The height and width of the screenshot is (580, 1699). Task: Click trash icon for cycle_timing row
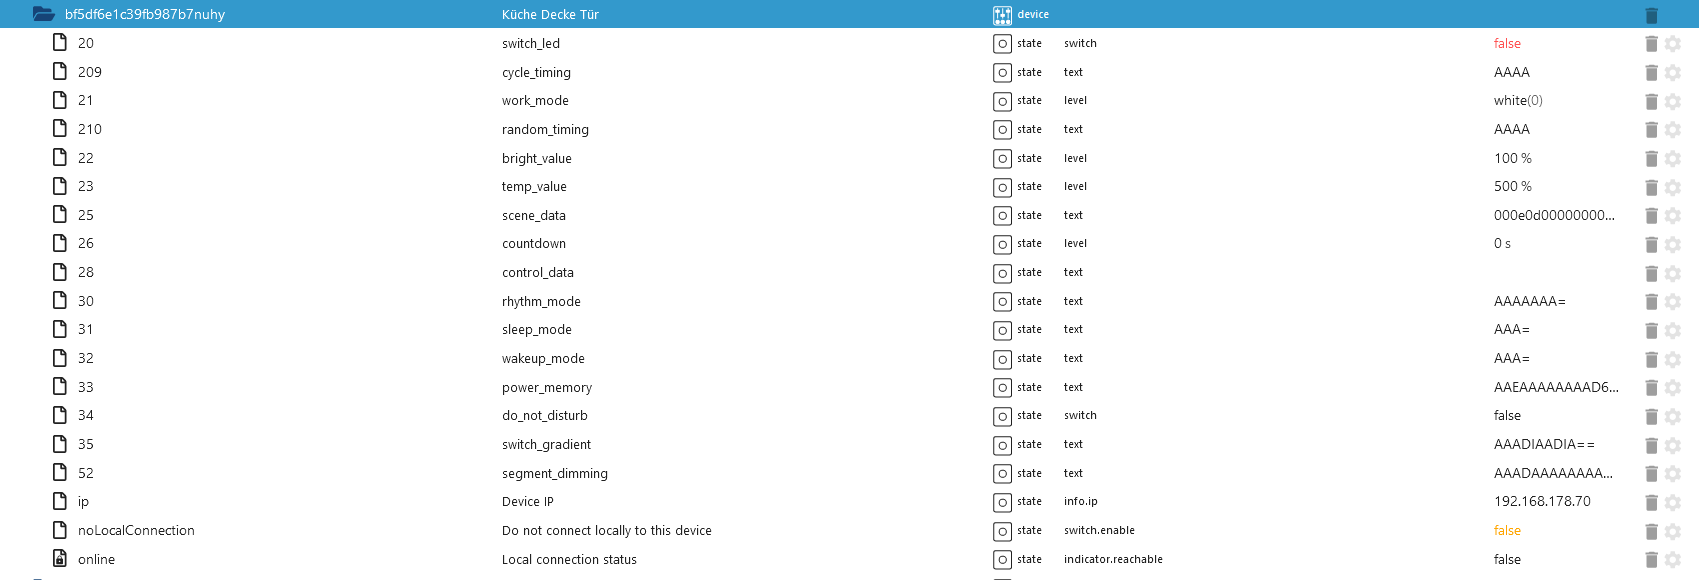point(1651,73)
